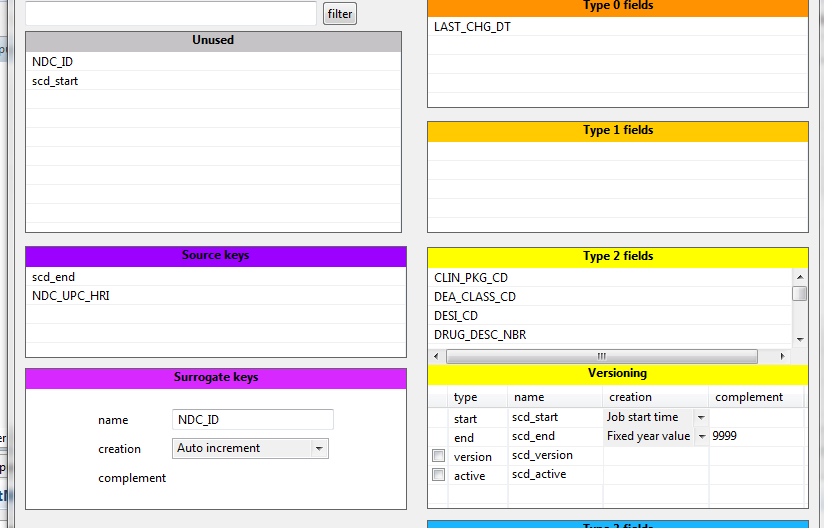Click the scd_version name cell

(555, 455)
